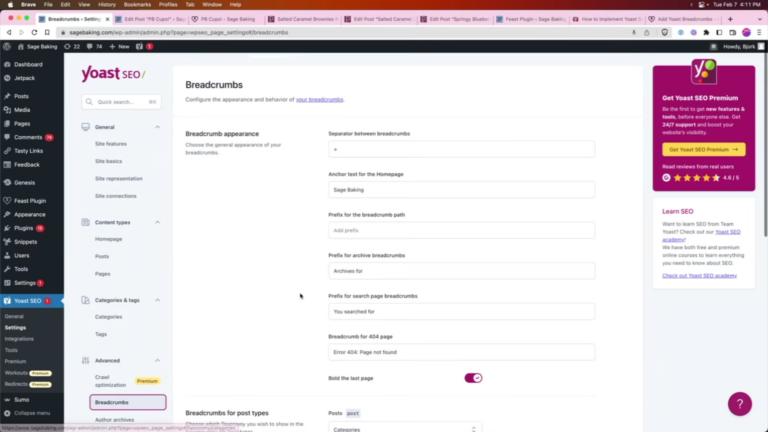This screenshot has width=768, height=432.
Task: Open a new browser tab with plus
Action: 730,19
